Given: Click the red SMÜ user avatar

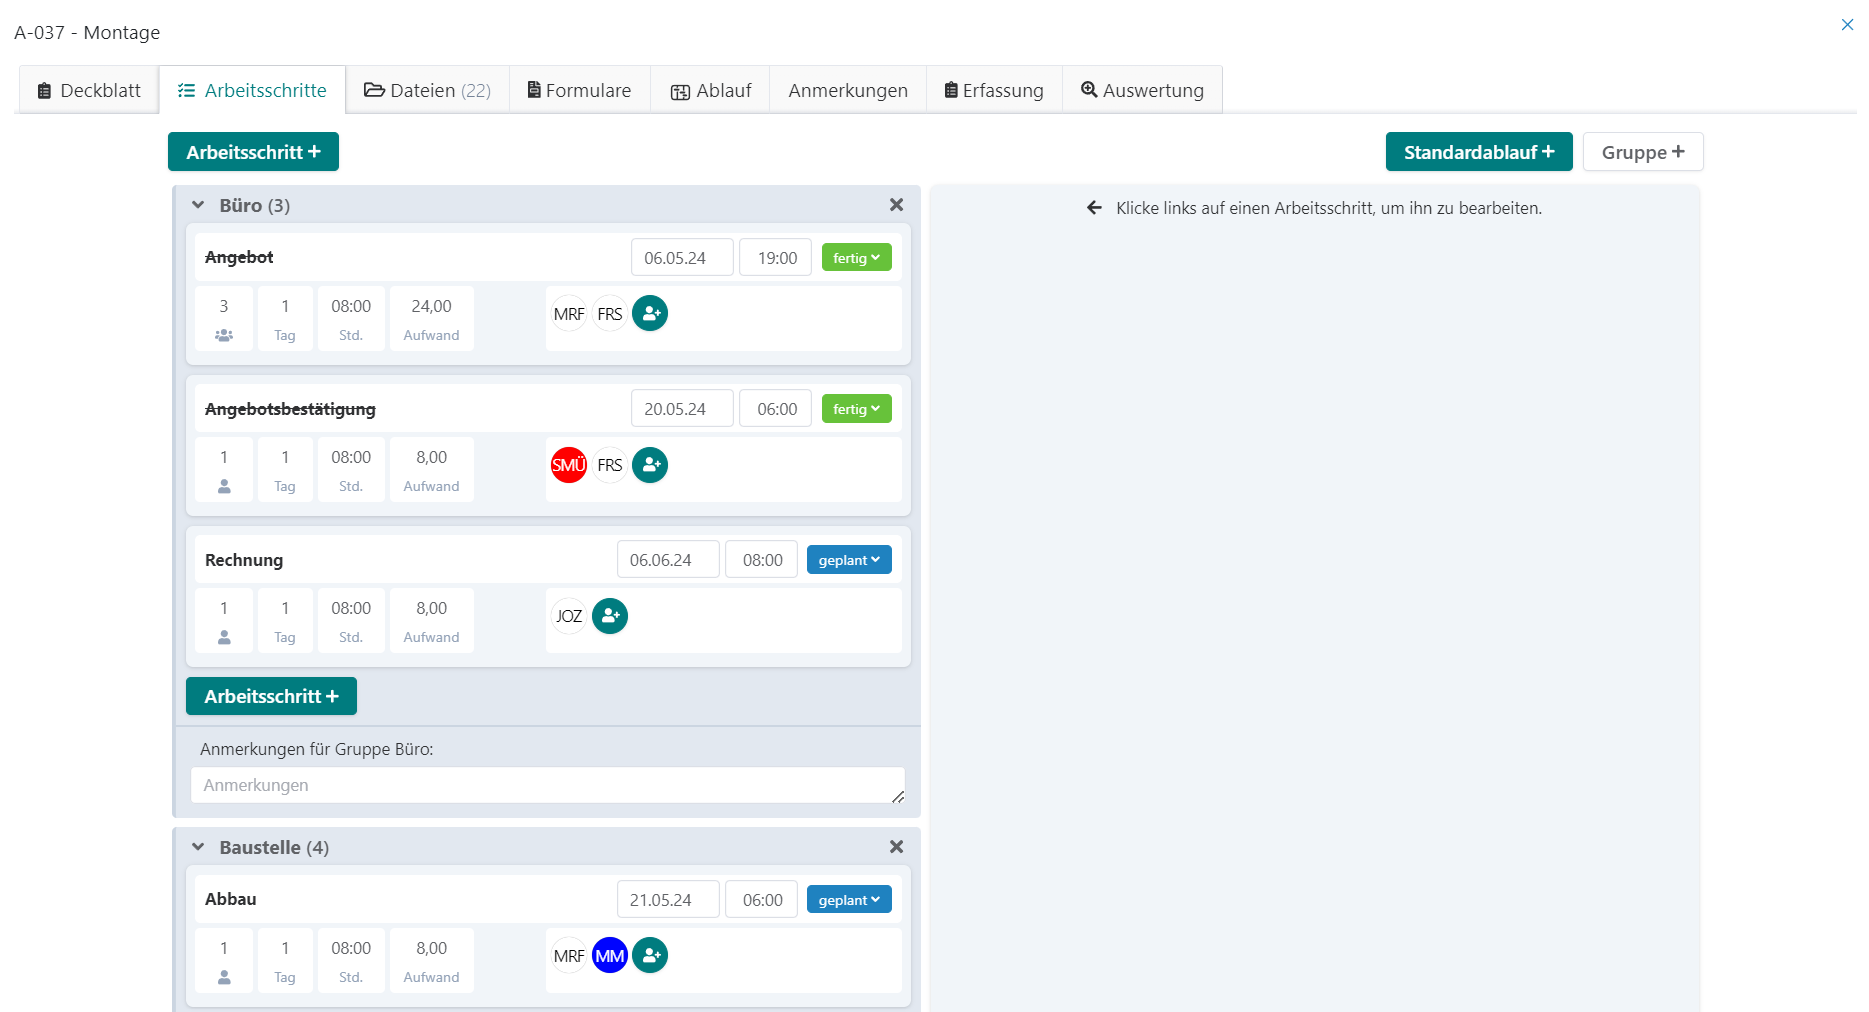Looking at the screenshot, I should pos(569,465).
